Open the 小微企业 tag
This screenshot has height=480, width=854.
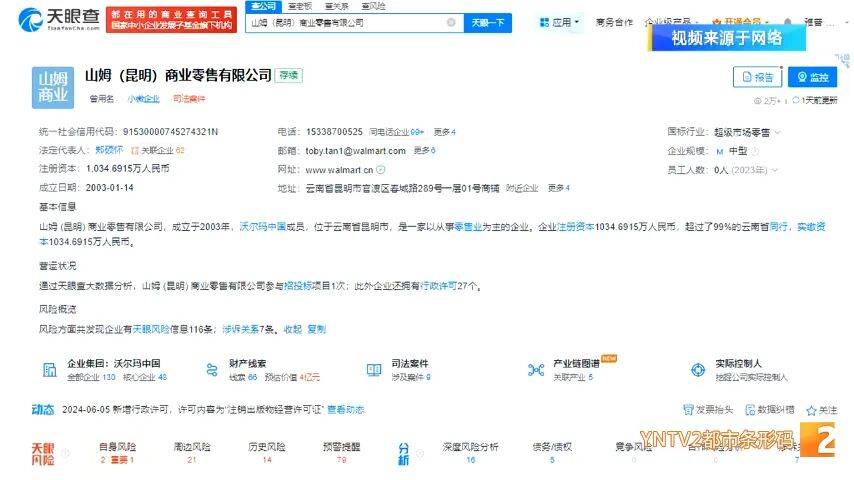(144, 99)
